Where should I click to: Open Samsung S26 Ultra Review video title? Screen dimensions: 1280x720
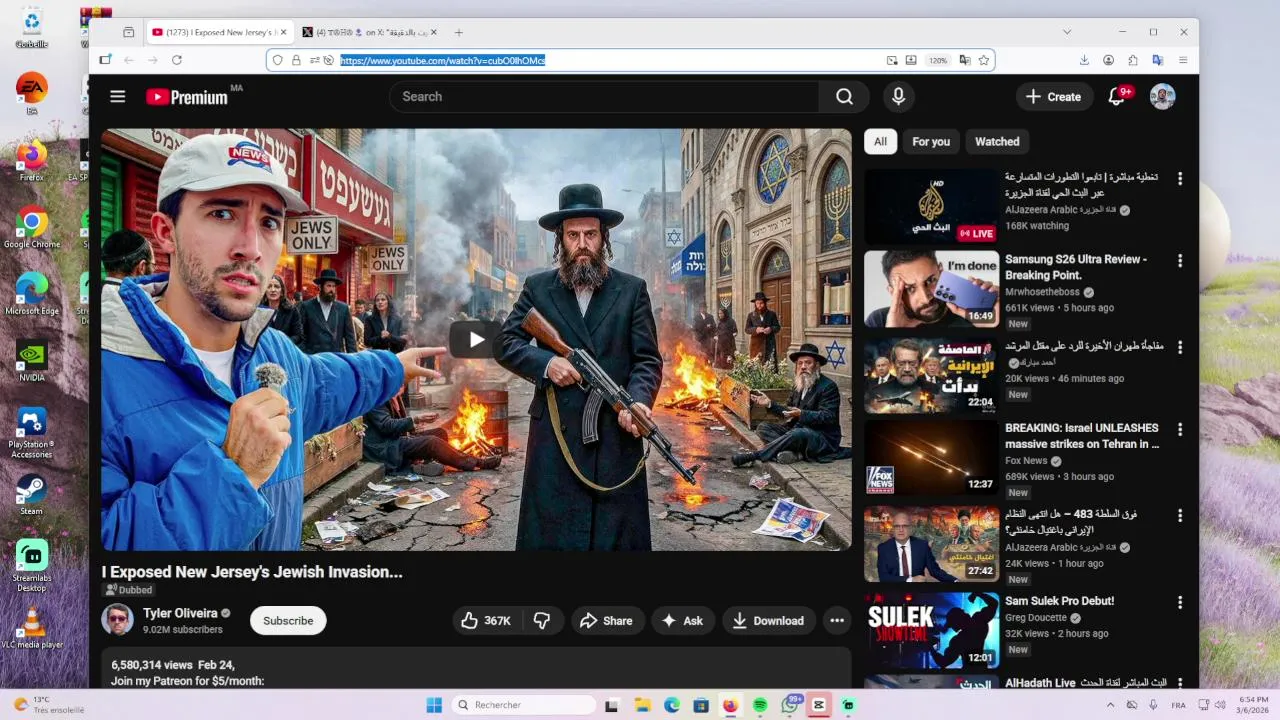[1076, 267]
